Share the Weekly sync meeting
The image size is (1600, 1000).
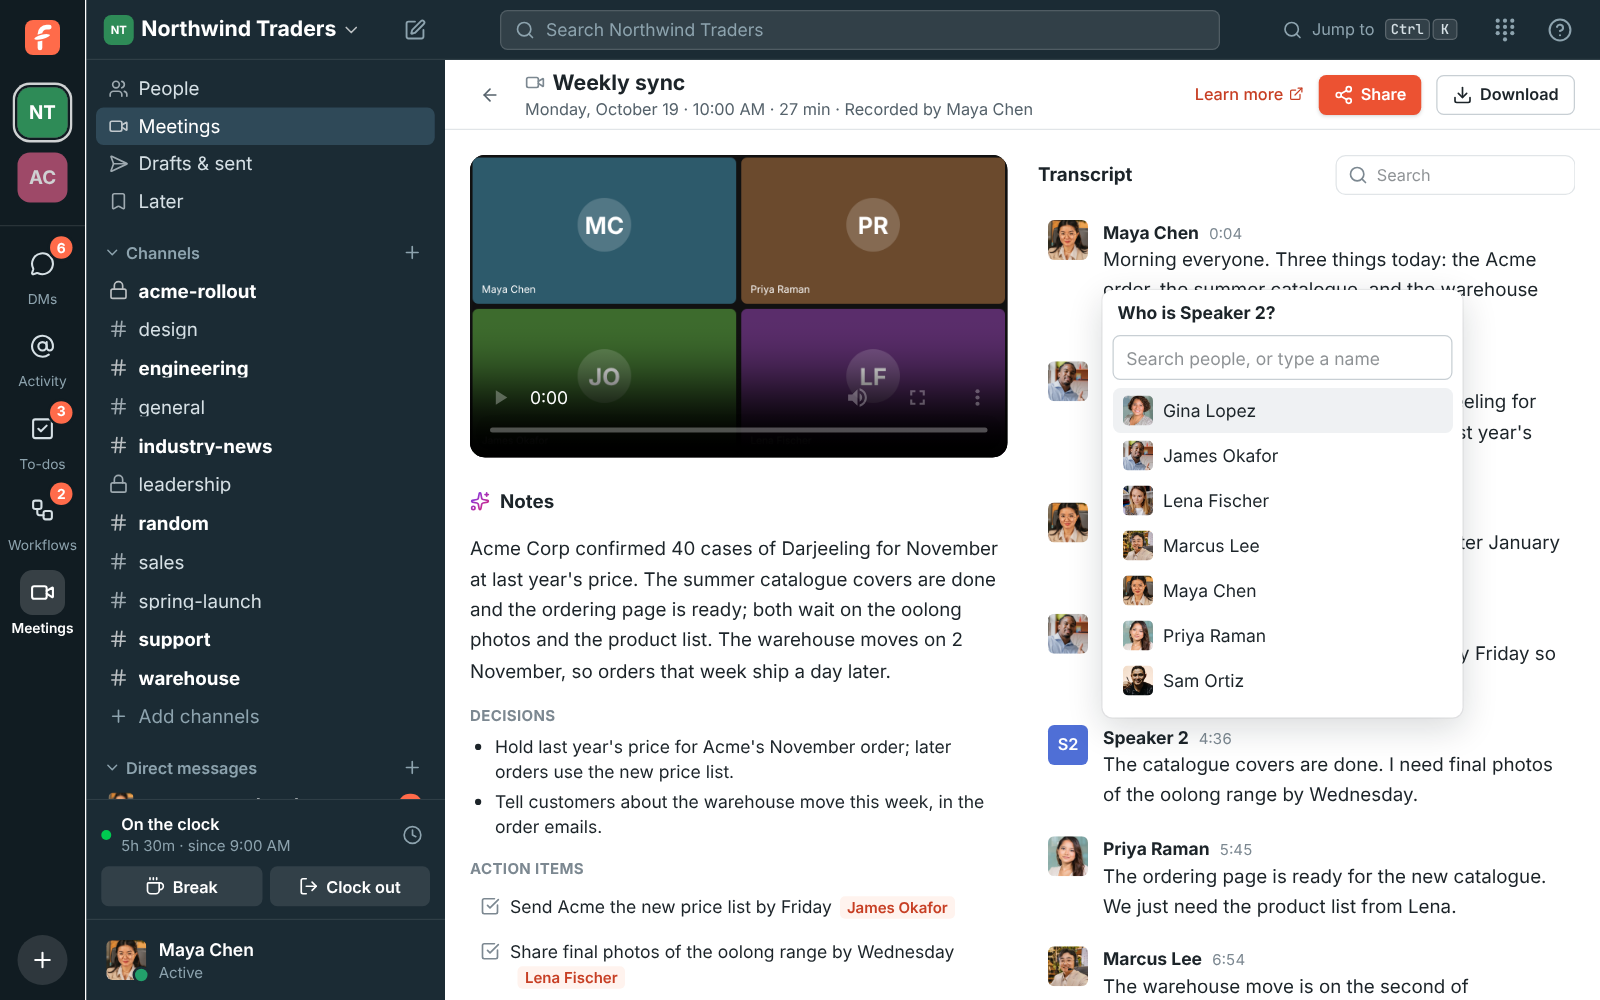(1369, 95)
